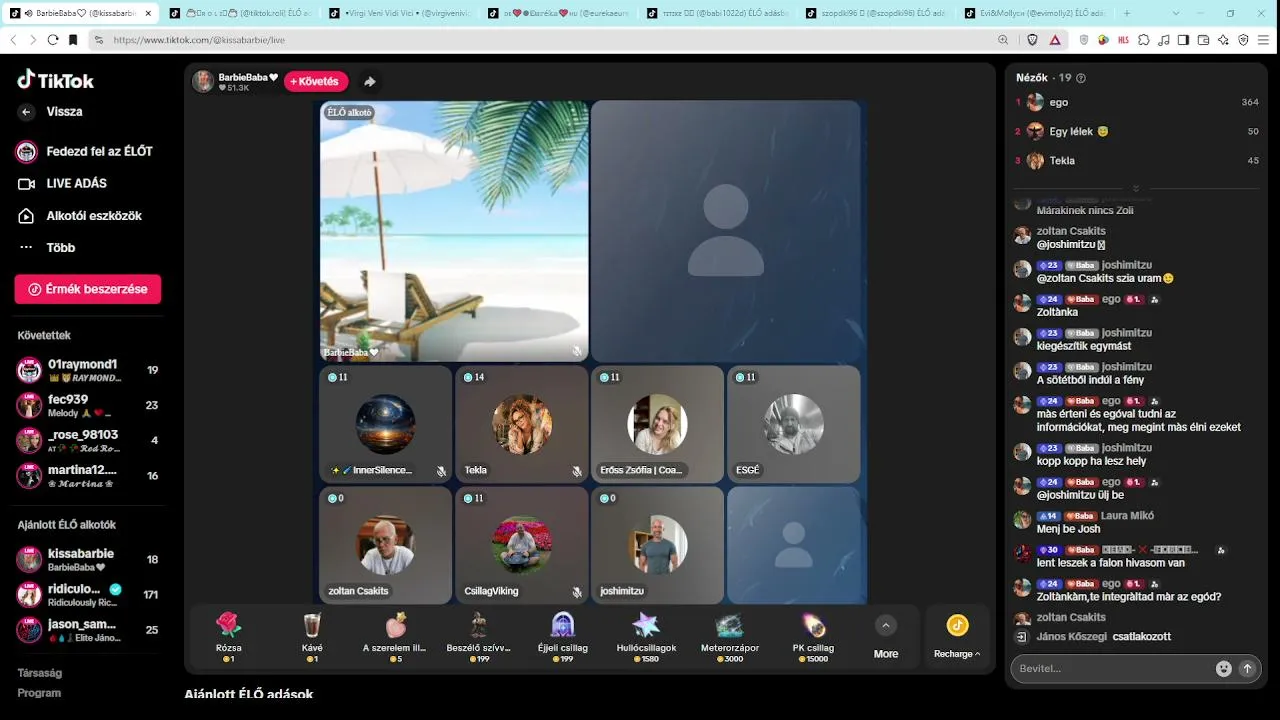Click the Érmék beszerzése button
The width and height of the screenshot is (1280, 720).
(x=88, y=289)
